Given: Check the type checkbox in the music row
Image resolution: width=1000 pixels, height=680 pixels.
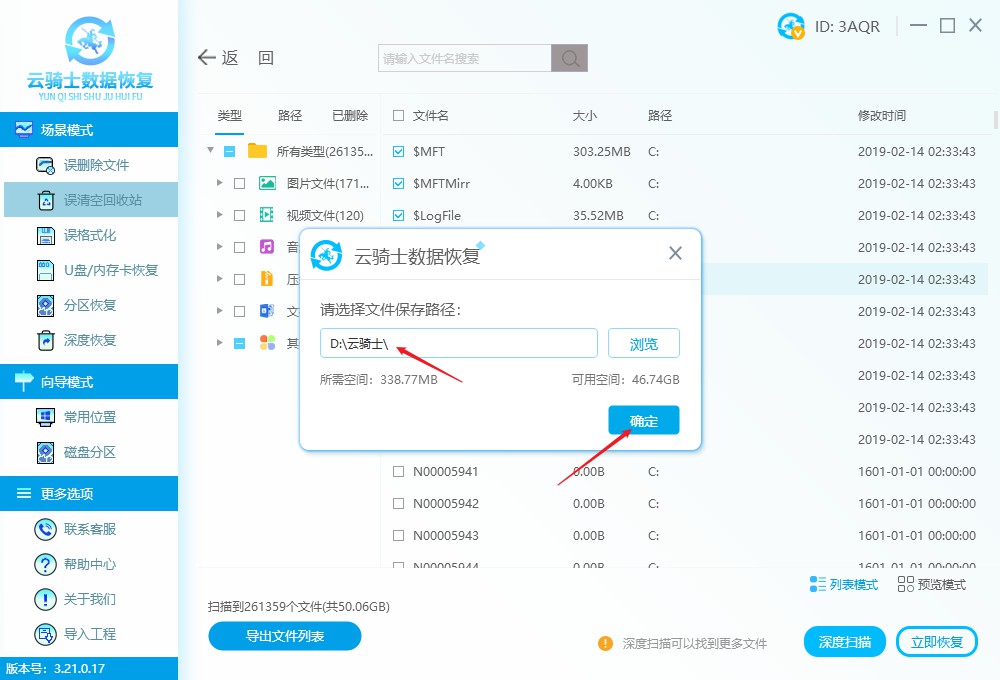Looking at the screenshot, I should coord(240,248).
